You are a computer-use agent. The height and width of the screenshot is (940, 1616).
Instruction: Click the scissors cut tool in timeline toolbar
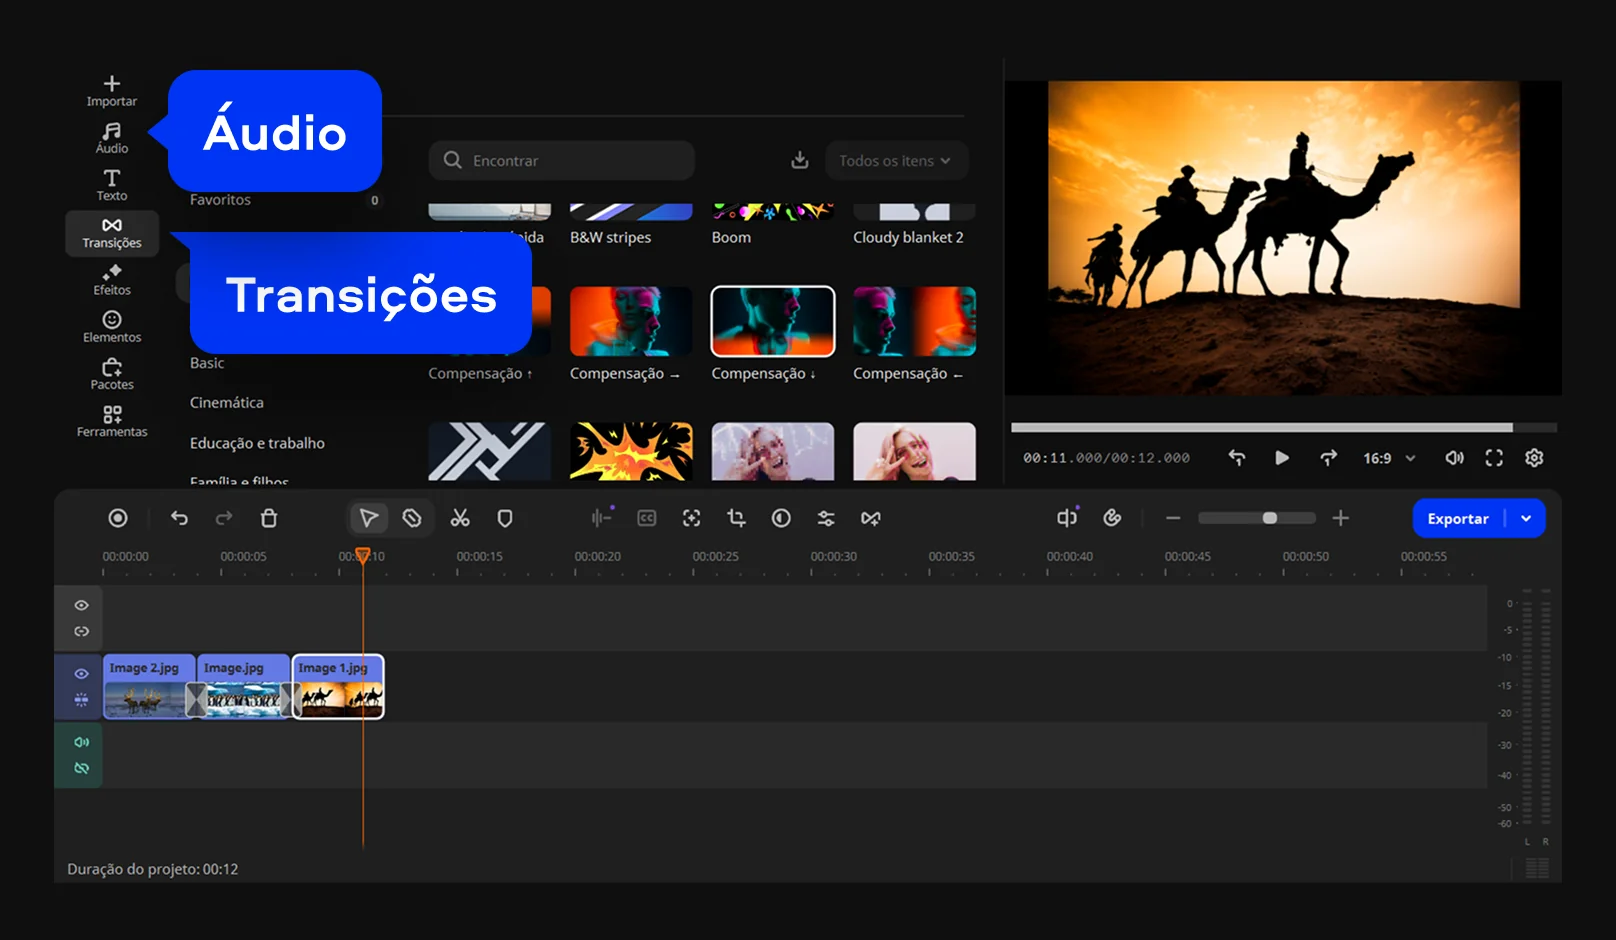coord(460,518)
